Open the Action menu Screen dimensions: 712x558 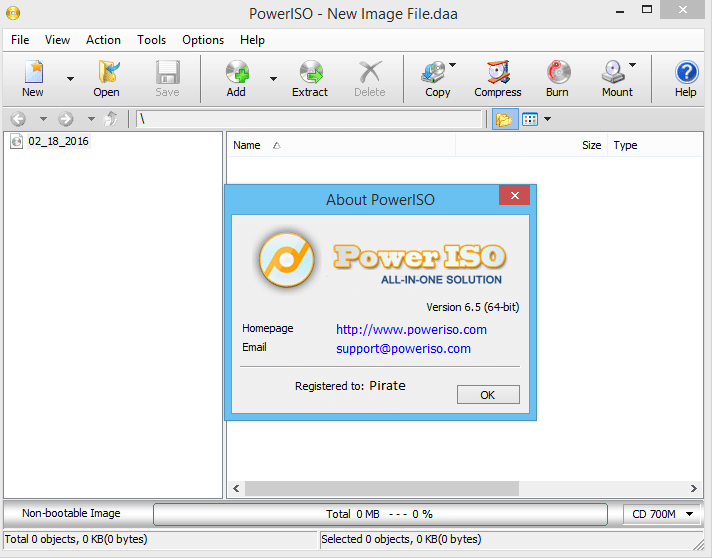coord(104,40)
